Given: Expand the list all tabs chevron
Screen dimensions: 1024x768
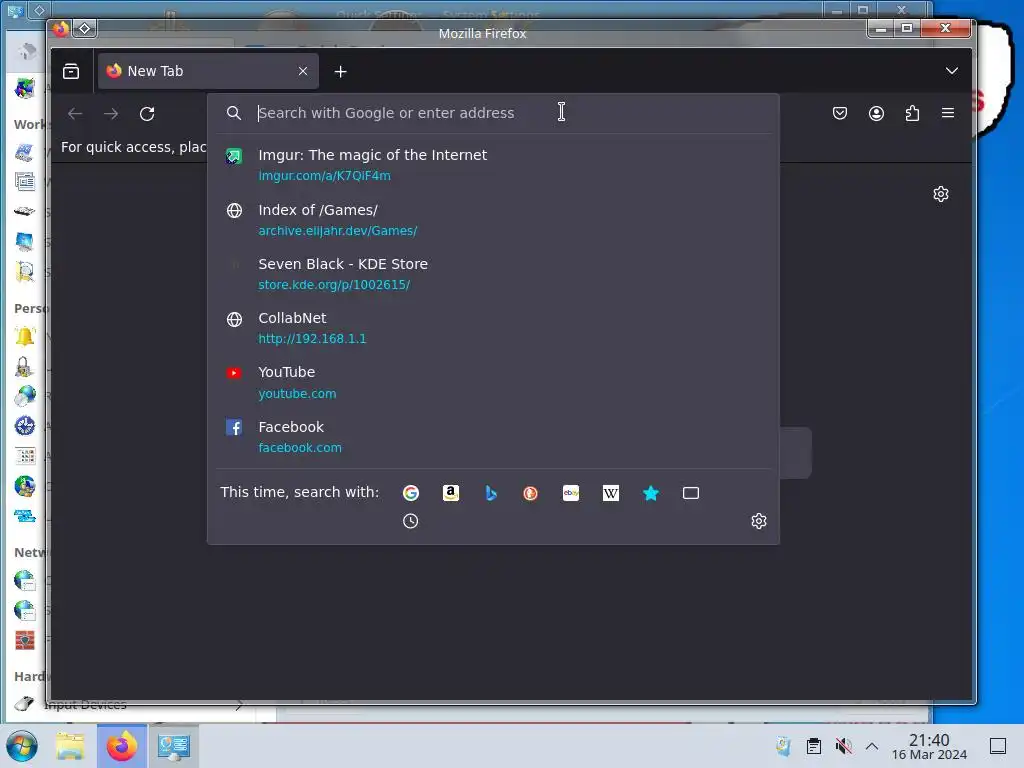Looking at the screenshot, I should point(952,71).
